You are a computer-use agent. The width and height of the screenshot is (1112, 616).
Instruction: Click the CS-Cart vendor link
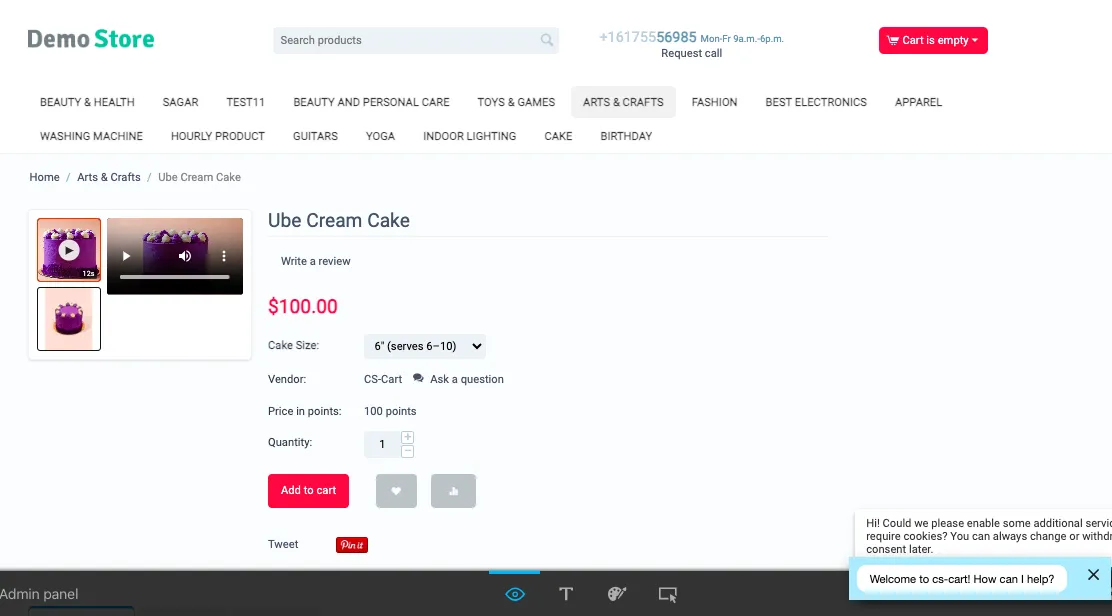[383, 379]
